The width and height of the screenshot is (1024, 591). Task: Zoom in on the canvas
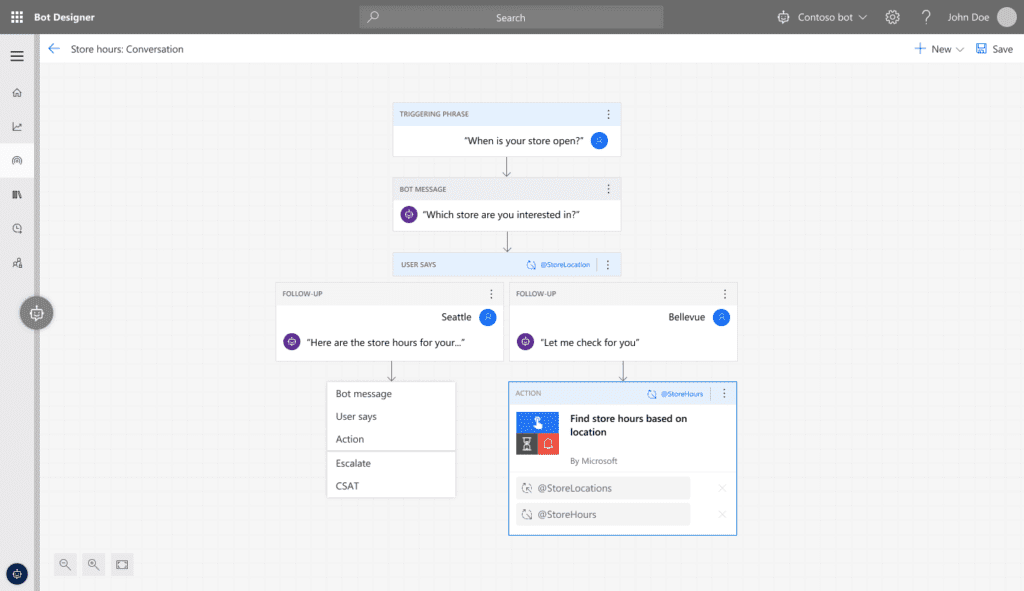pos(93,565)
